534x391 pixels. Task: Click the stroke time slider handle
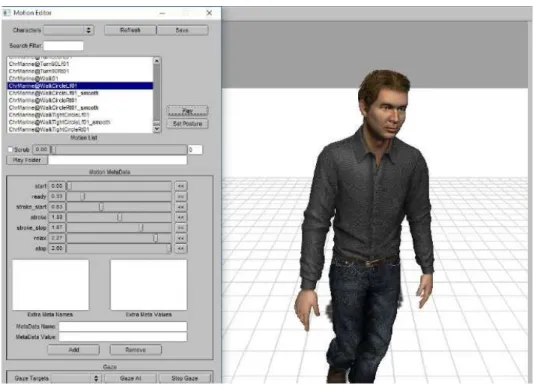coord(120,217)
